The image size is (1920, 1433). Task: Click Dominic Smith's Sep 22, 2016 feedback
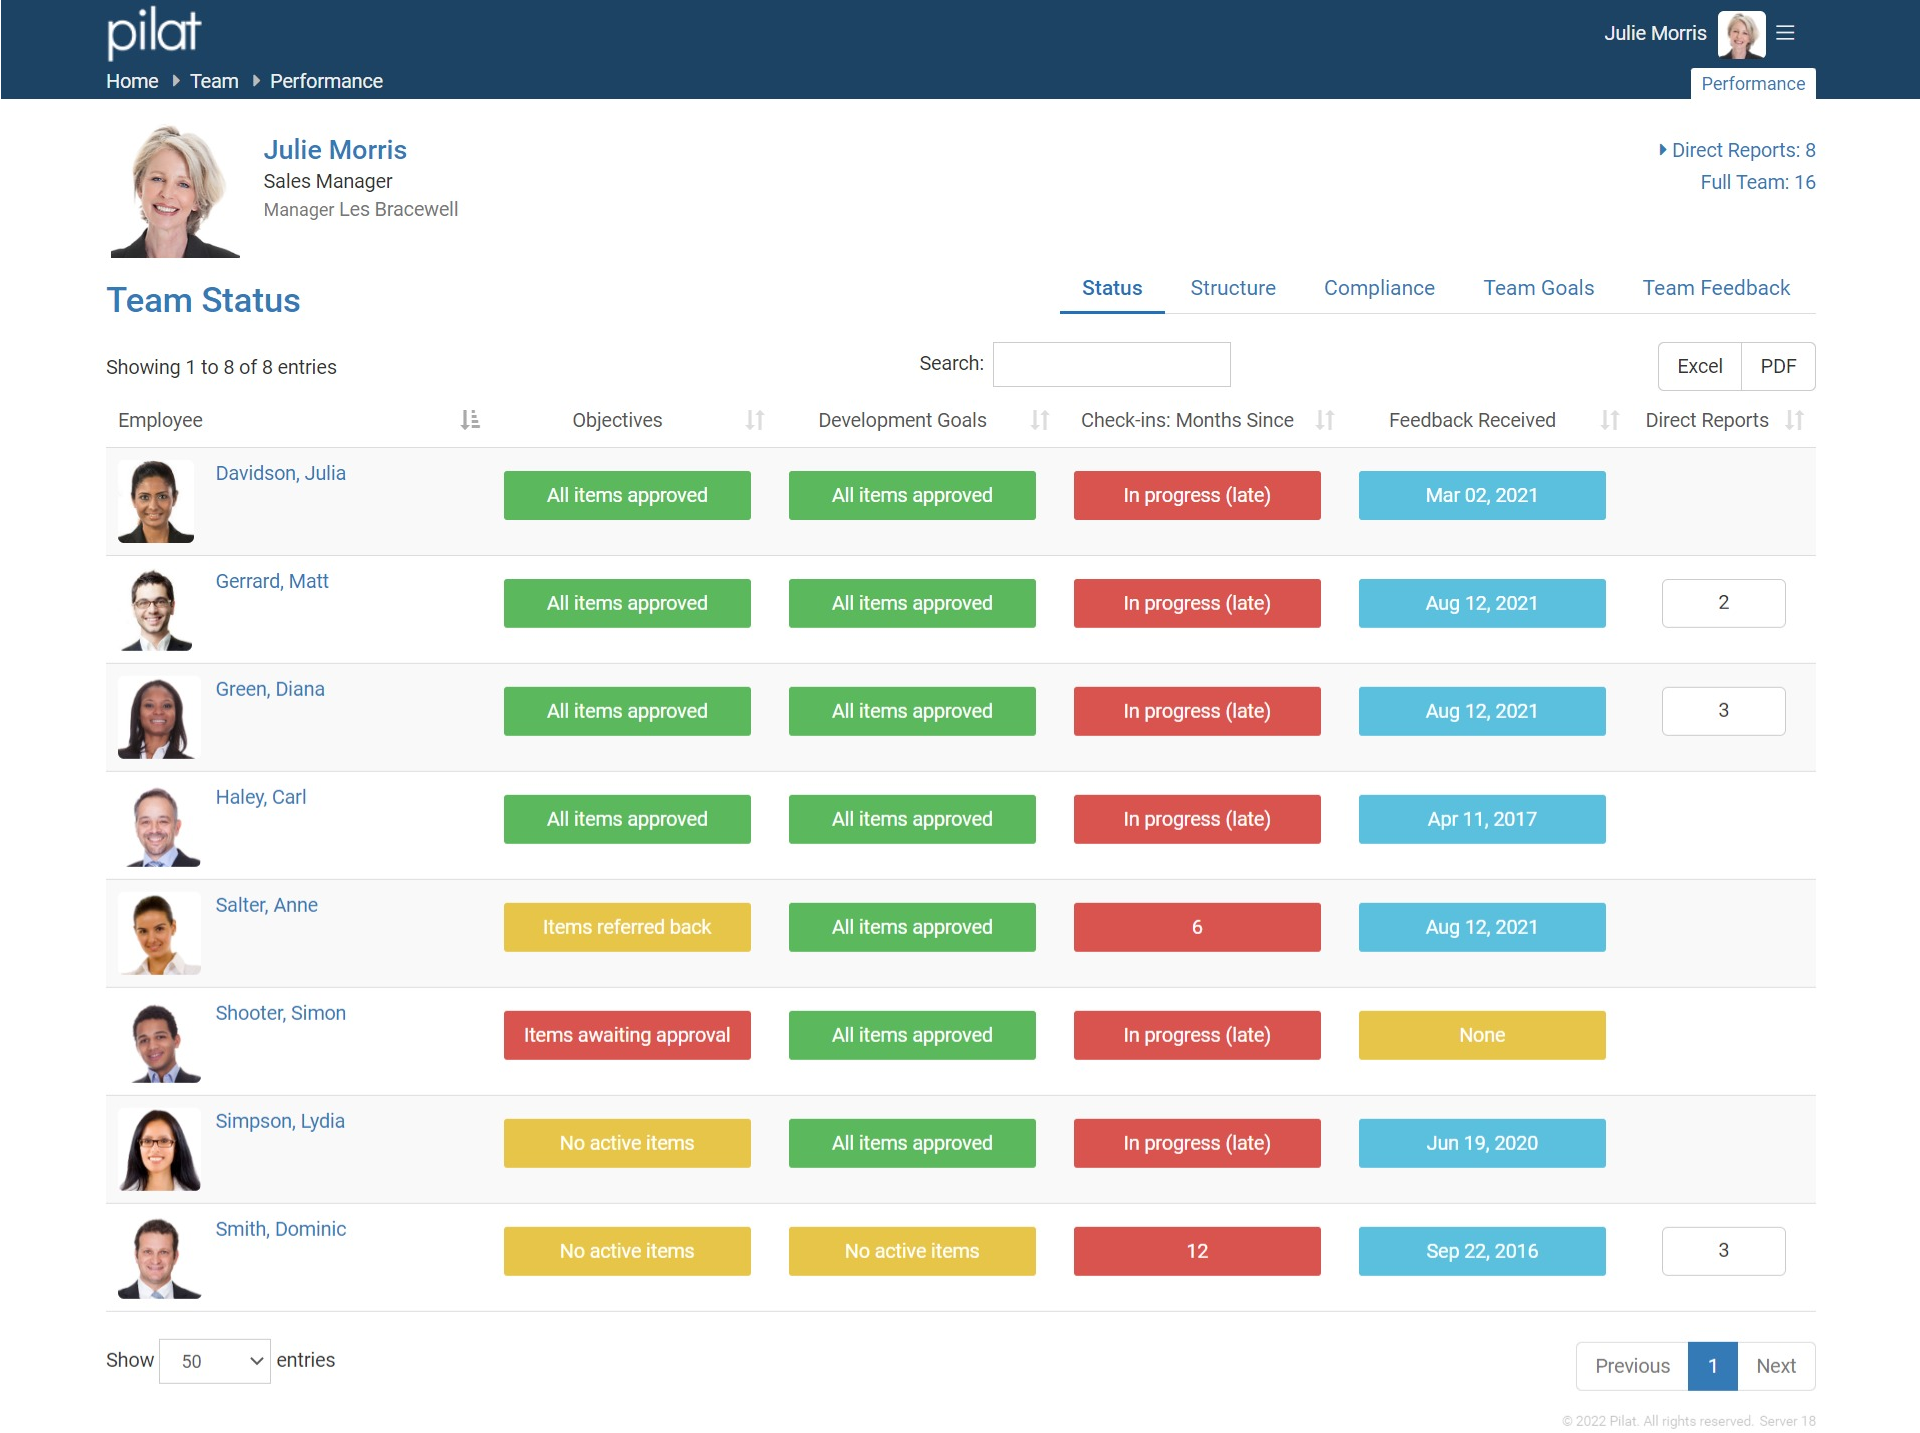(x=1482, y=1251)
